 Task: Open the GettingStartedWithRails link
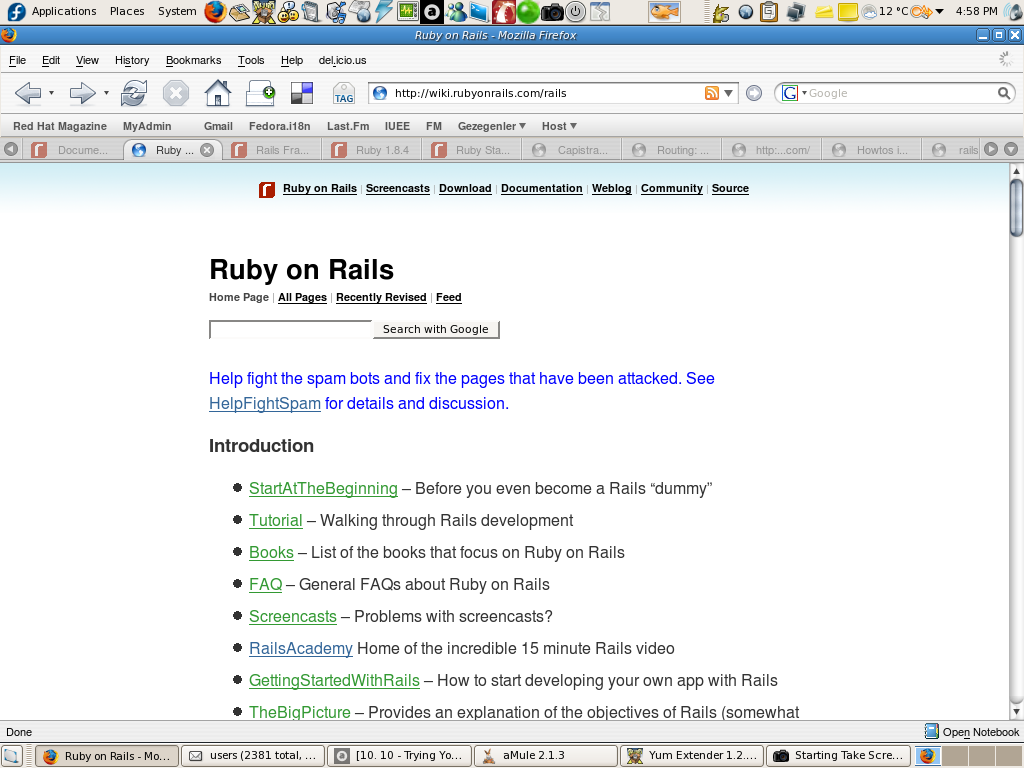point(334,680)
